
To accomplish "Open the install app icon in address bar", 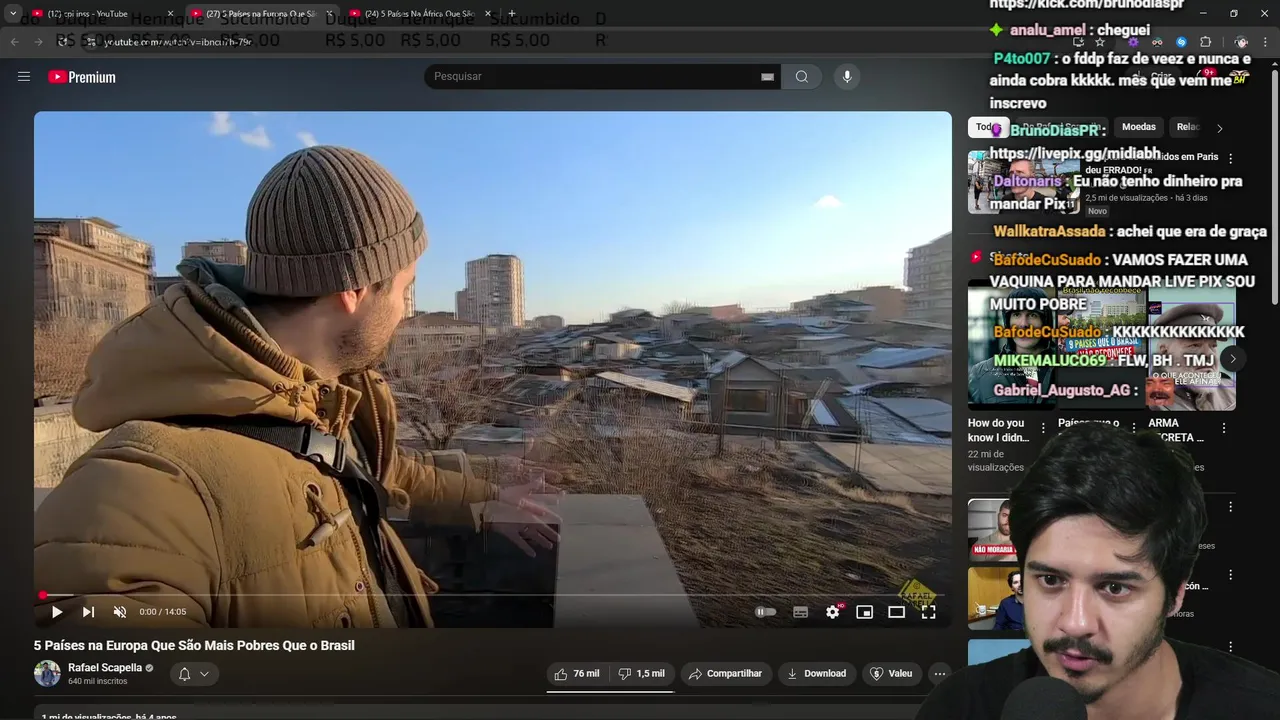I will coord(1078,42).
